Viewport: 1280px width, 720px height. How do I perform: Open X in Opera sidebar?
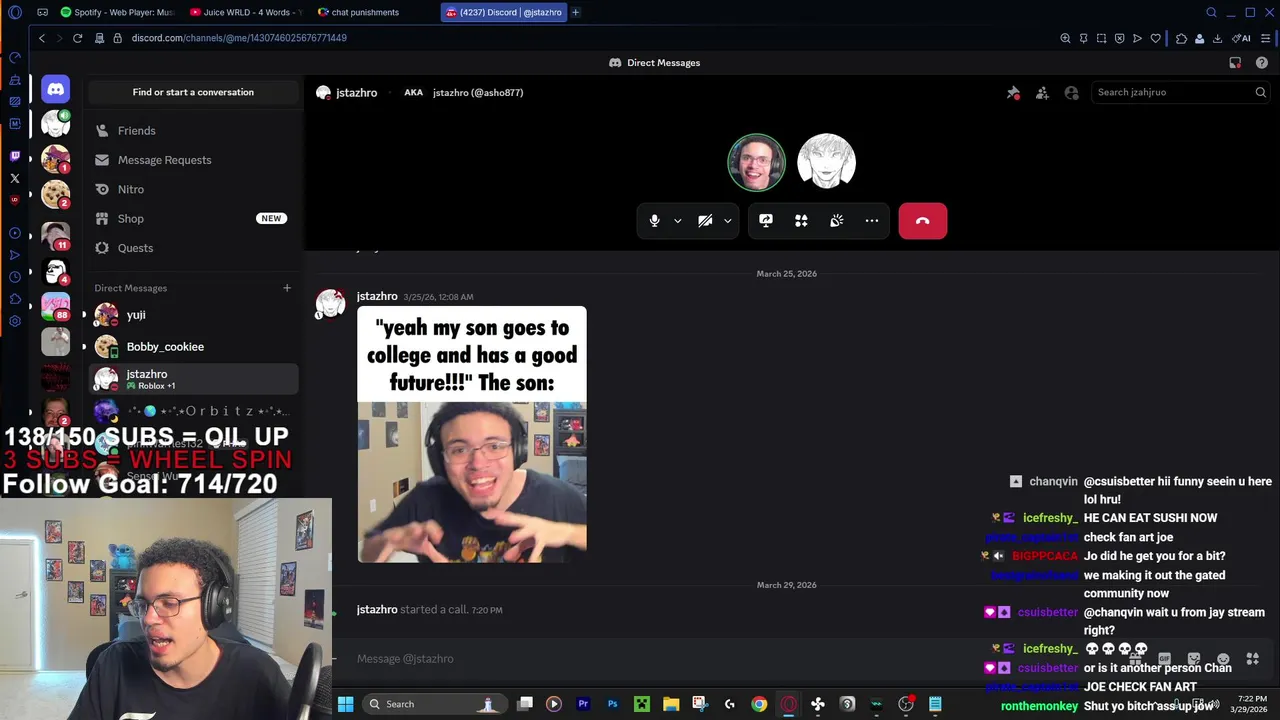point(14,179)
